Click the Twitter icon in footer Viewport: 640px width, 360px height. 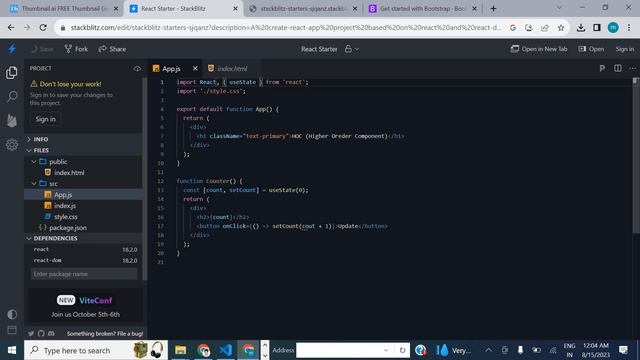pyautogui.click(x=31, y=333)
